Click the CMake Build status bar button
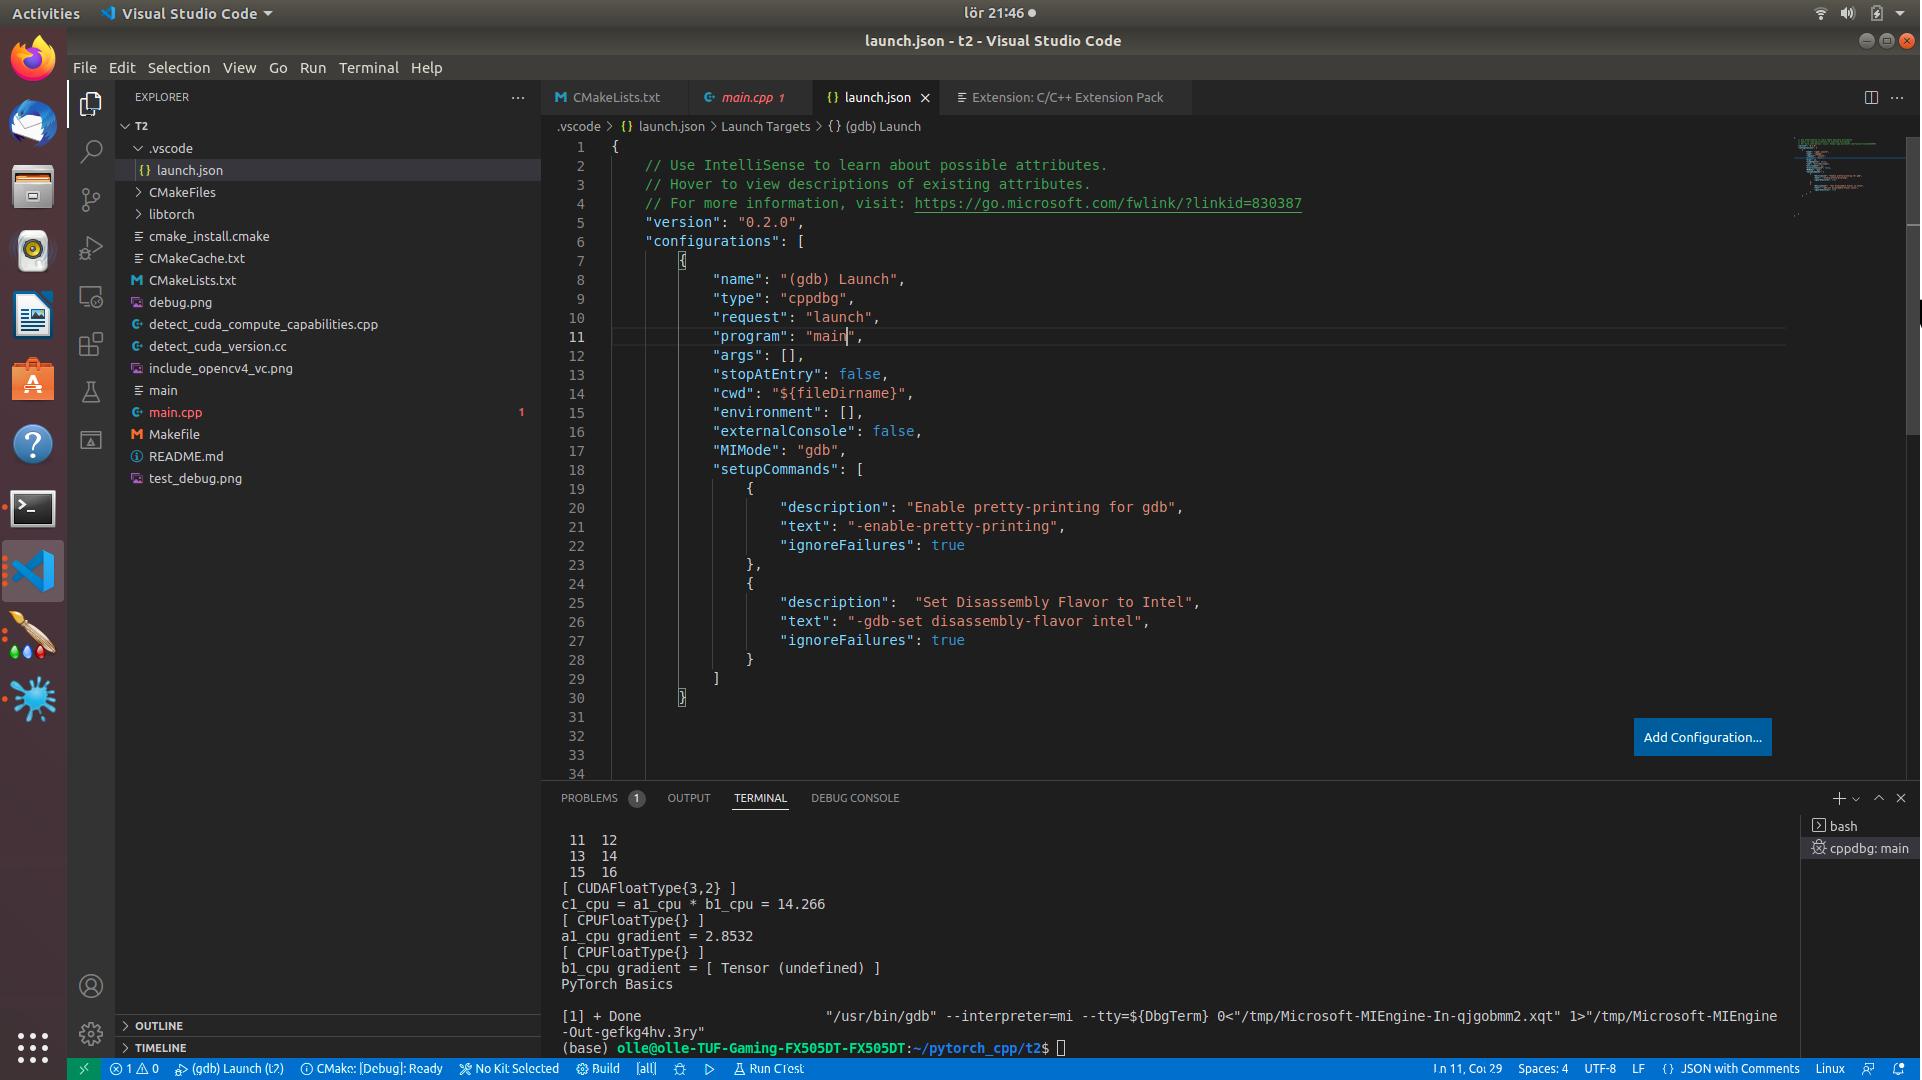 (598, 1069)
